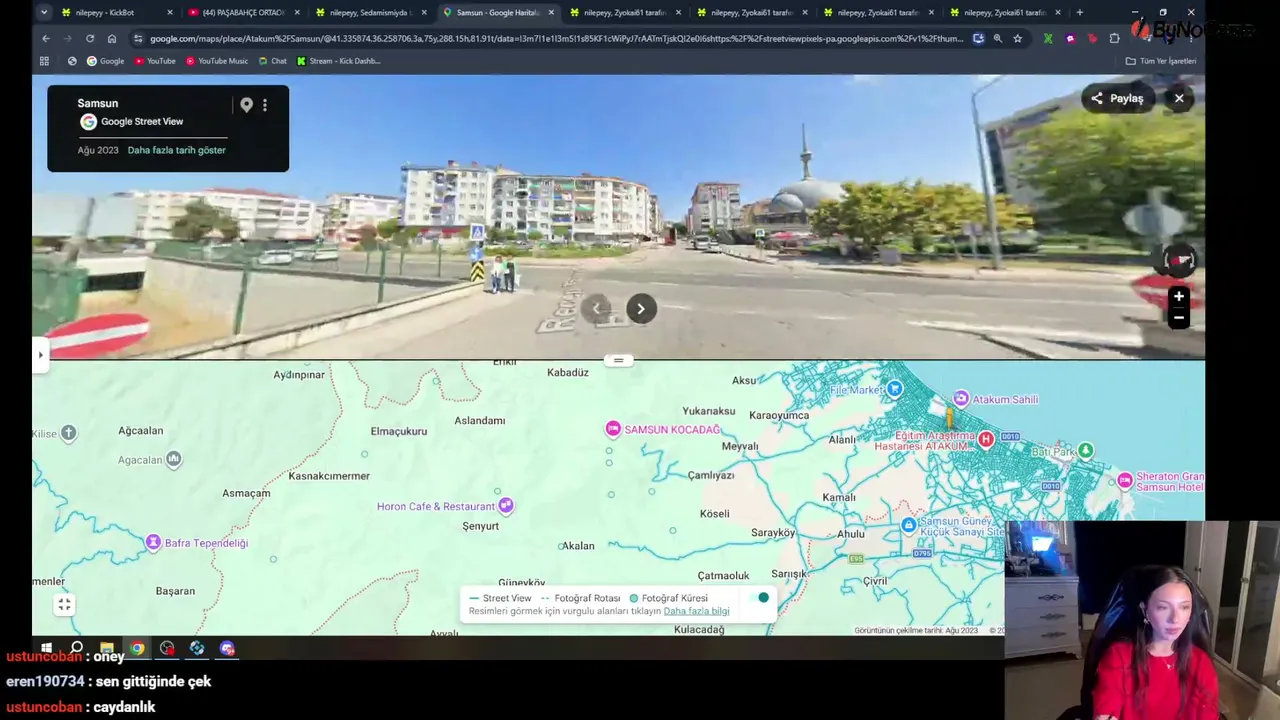Screen dimensions: 1280x720
Task: Reload the current Google Maps page
Action: point(90,39)
